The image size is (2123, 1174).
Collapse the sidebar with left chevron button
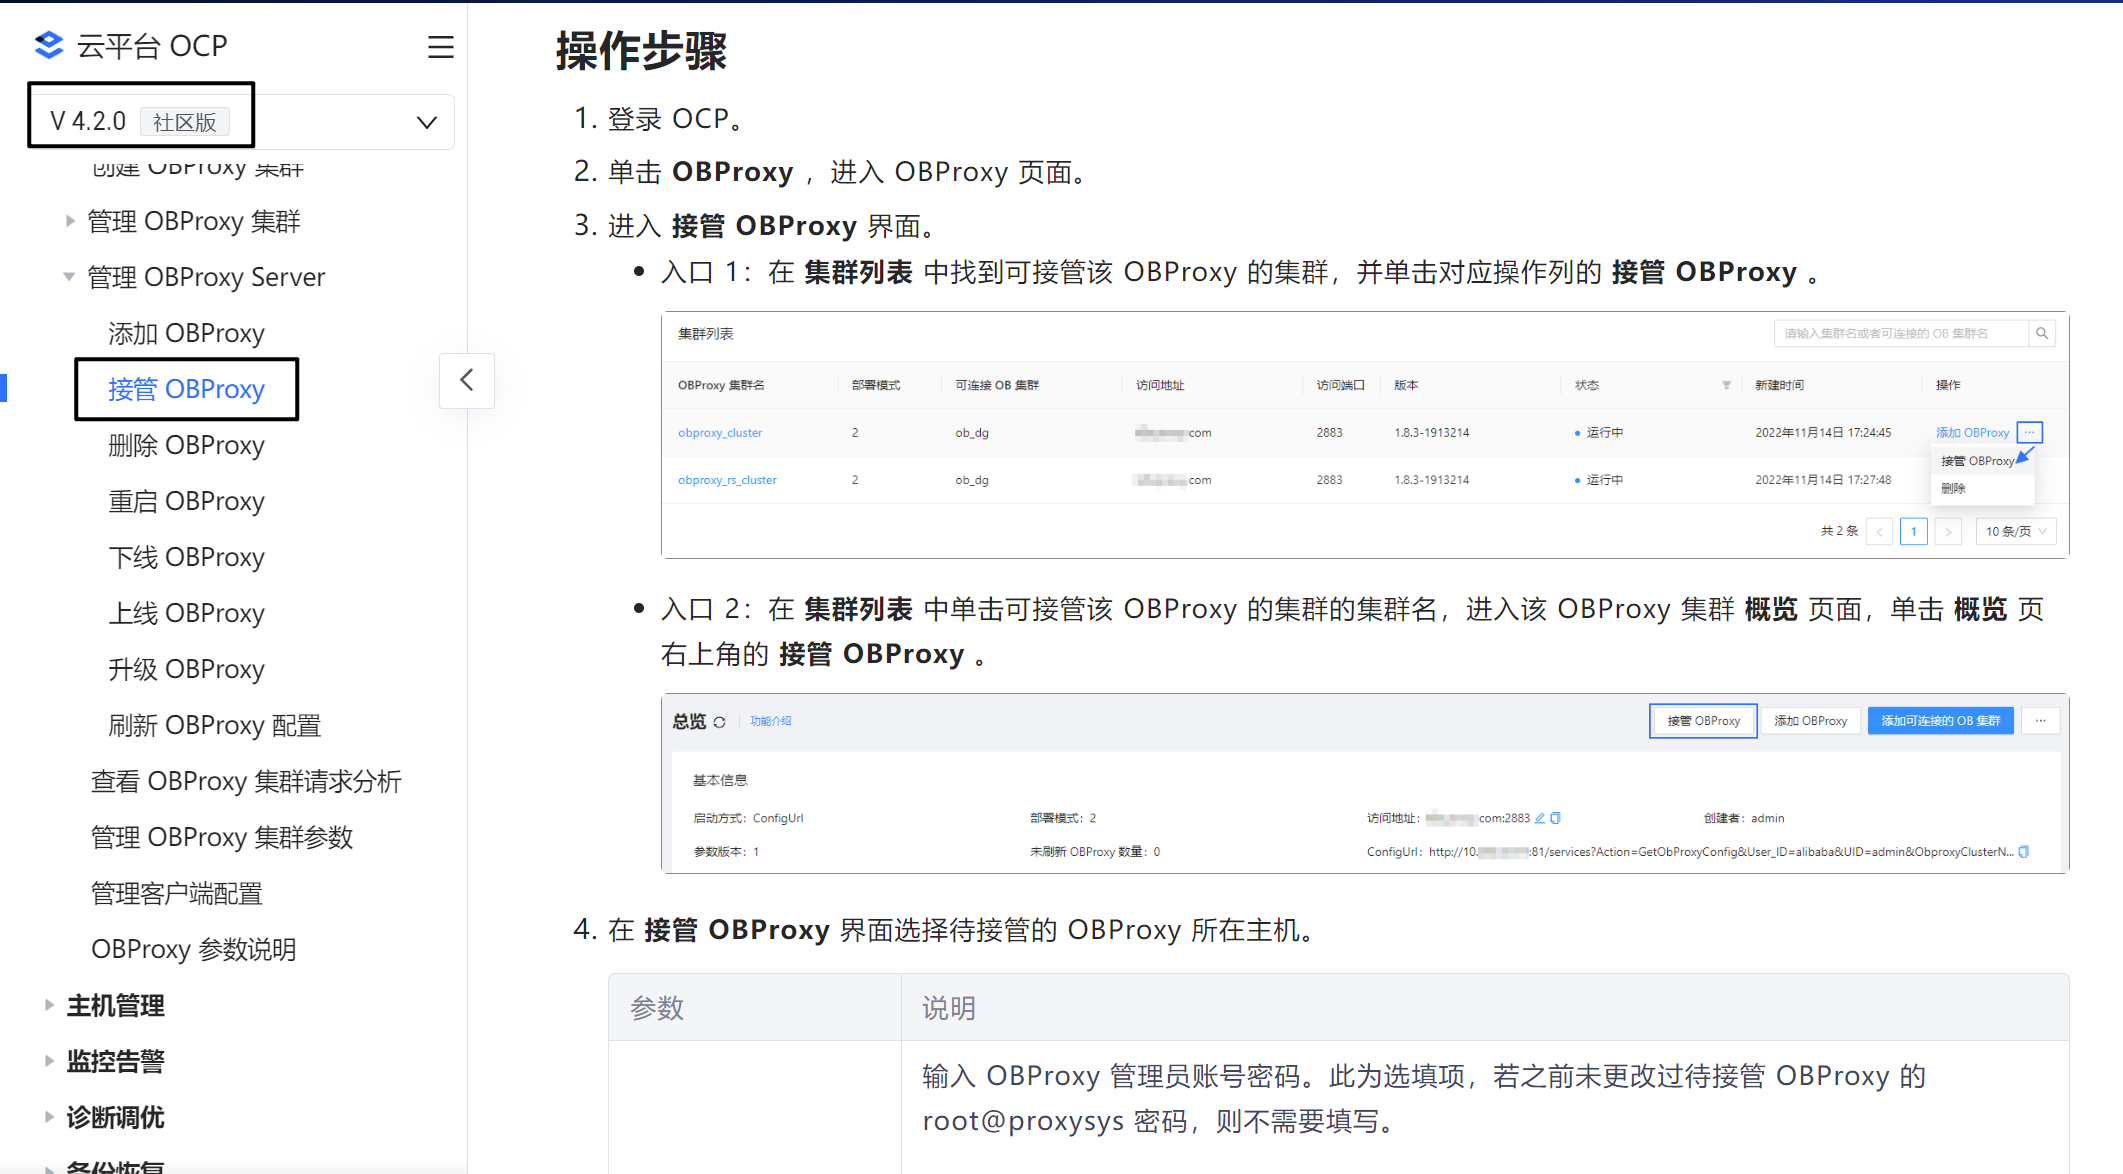click(467, 380)
